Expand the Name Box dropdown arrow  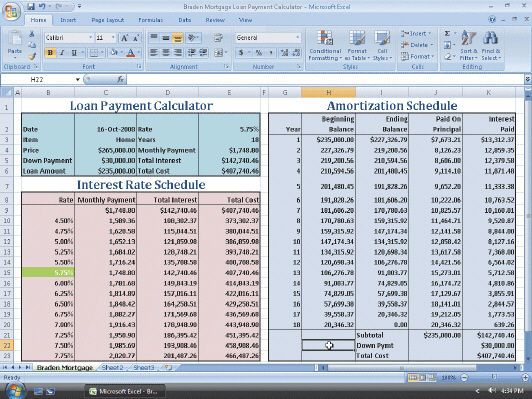coord(78,79)
